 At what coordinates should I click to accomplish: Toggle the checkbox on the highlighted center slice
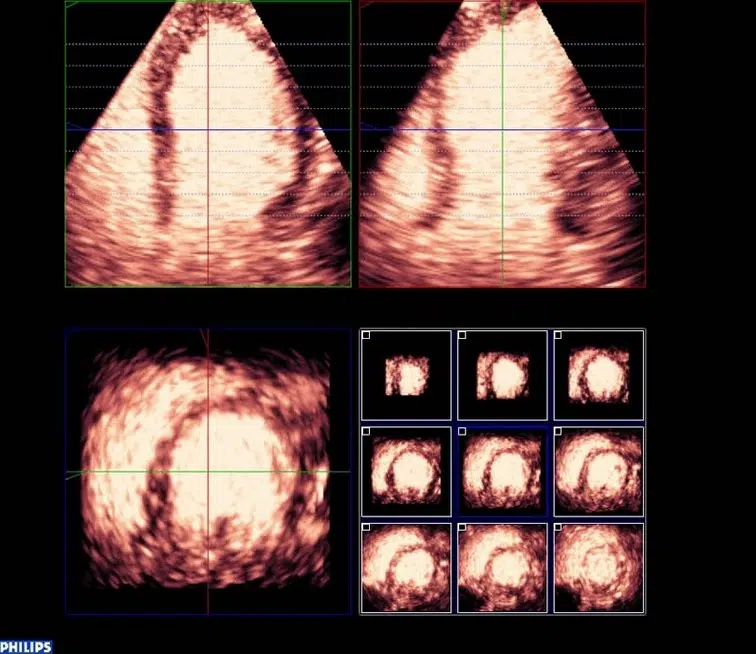click(462, 432)
